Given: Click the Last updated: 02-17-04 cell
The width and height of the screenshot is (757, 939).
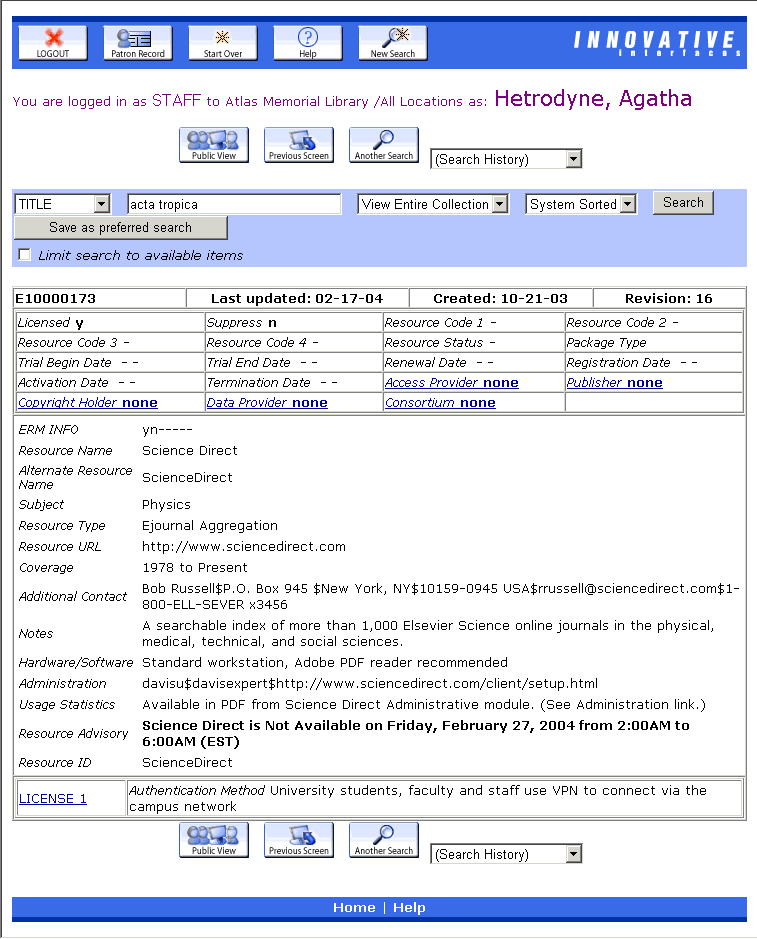Looking at the screenshot, I should pos(297,298).
